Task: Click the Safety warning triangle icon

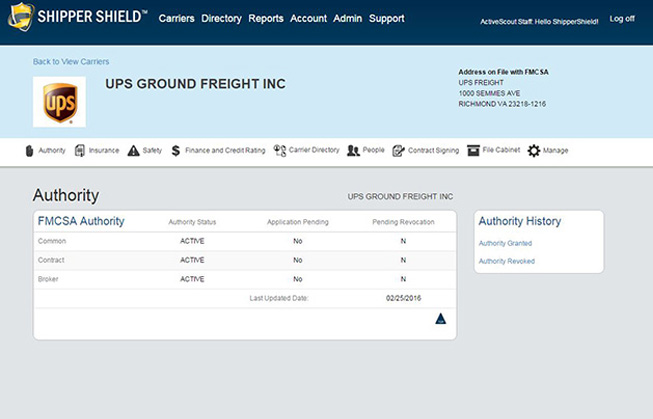Action: pos(133,151)
